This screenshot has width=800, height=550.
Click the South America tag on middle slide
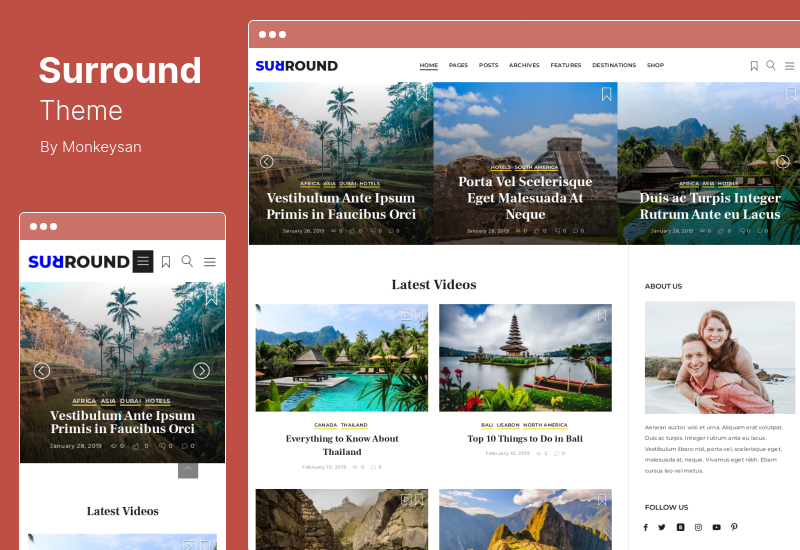[536, 167]
